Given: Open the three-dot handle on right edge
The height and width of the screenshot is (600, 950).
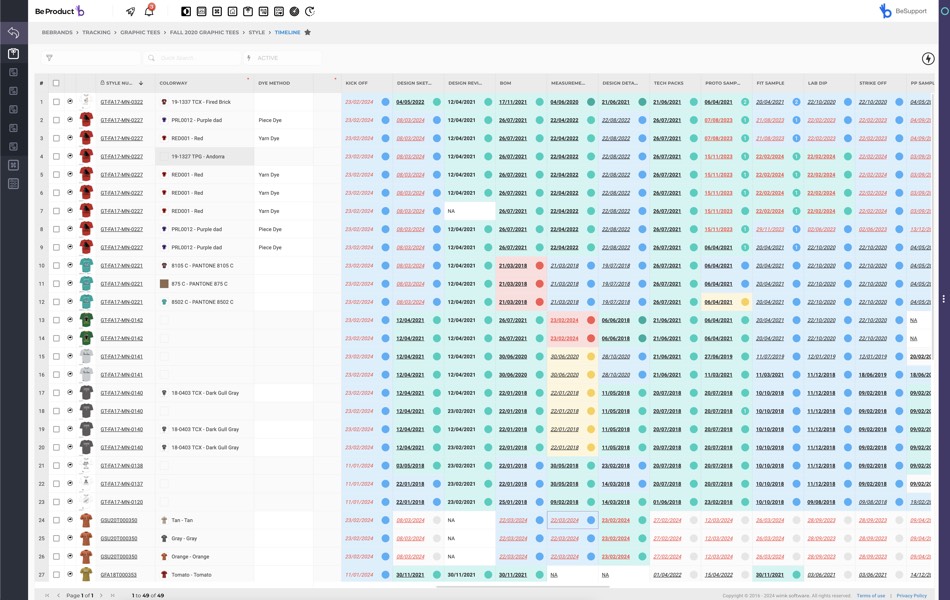Looking at the screenshot, I should [943, 299].
